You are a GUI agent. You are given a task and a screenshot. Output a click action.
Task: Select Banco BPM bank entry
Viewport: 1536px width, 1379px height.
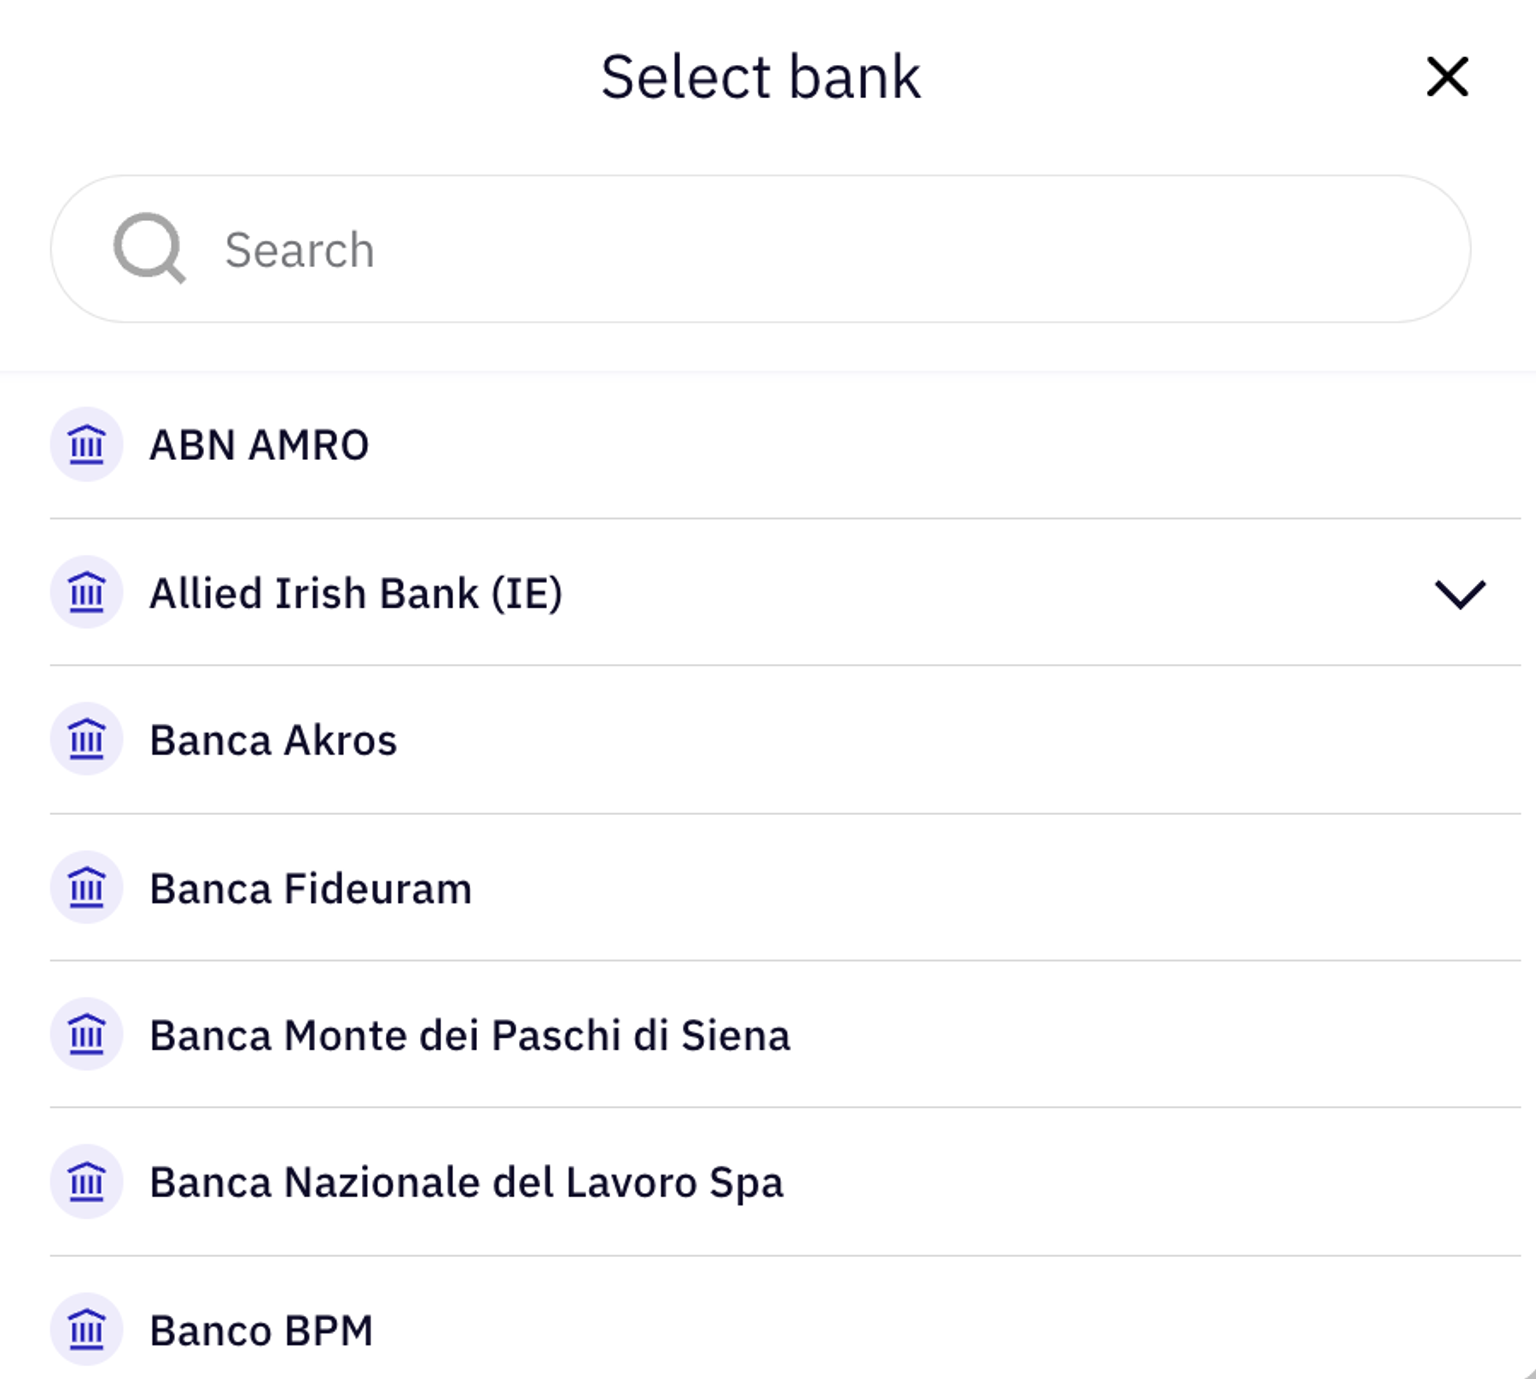(x=261, y=1331)
